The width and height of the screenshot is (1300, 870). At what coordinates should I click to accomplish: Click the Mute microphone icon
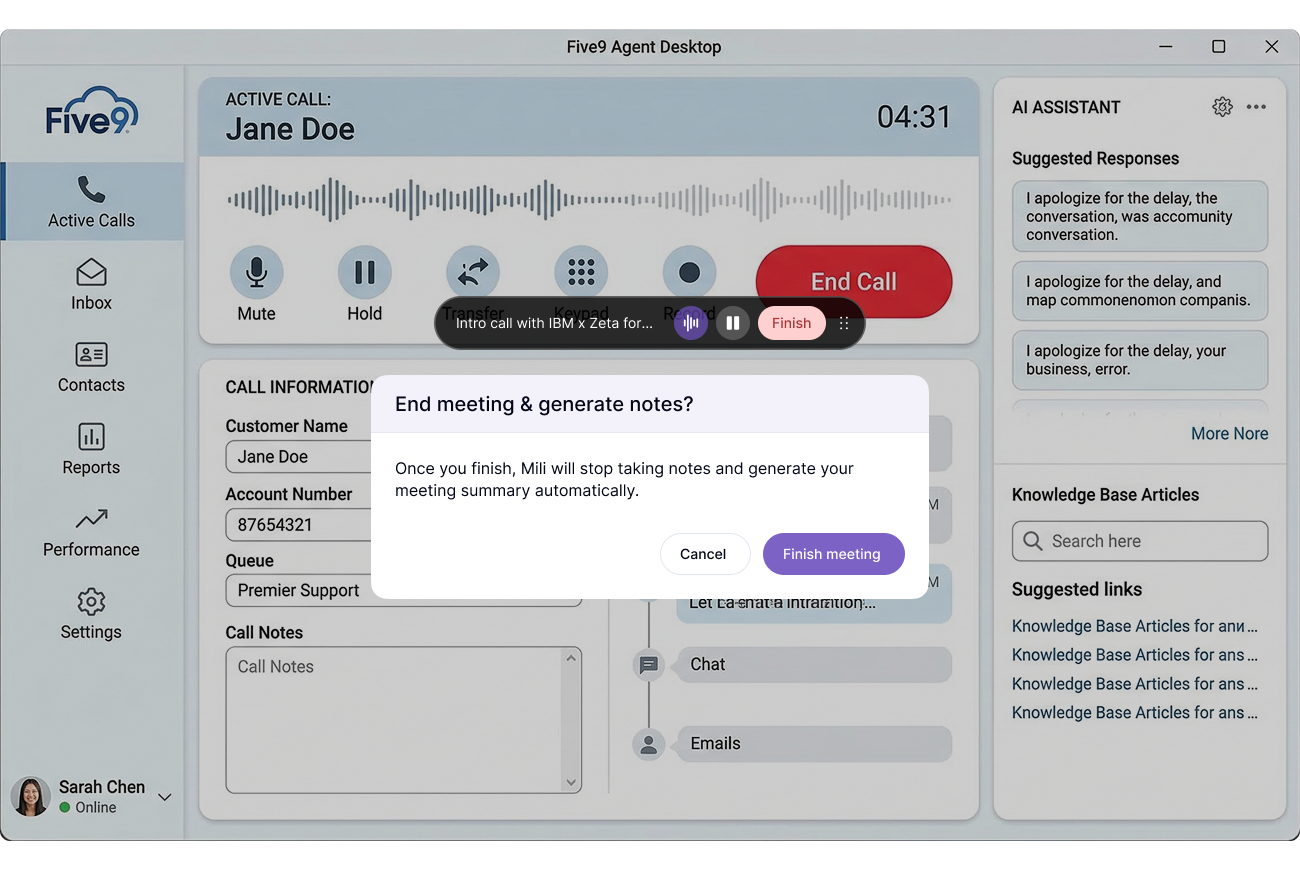(256, 272)
